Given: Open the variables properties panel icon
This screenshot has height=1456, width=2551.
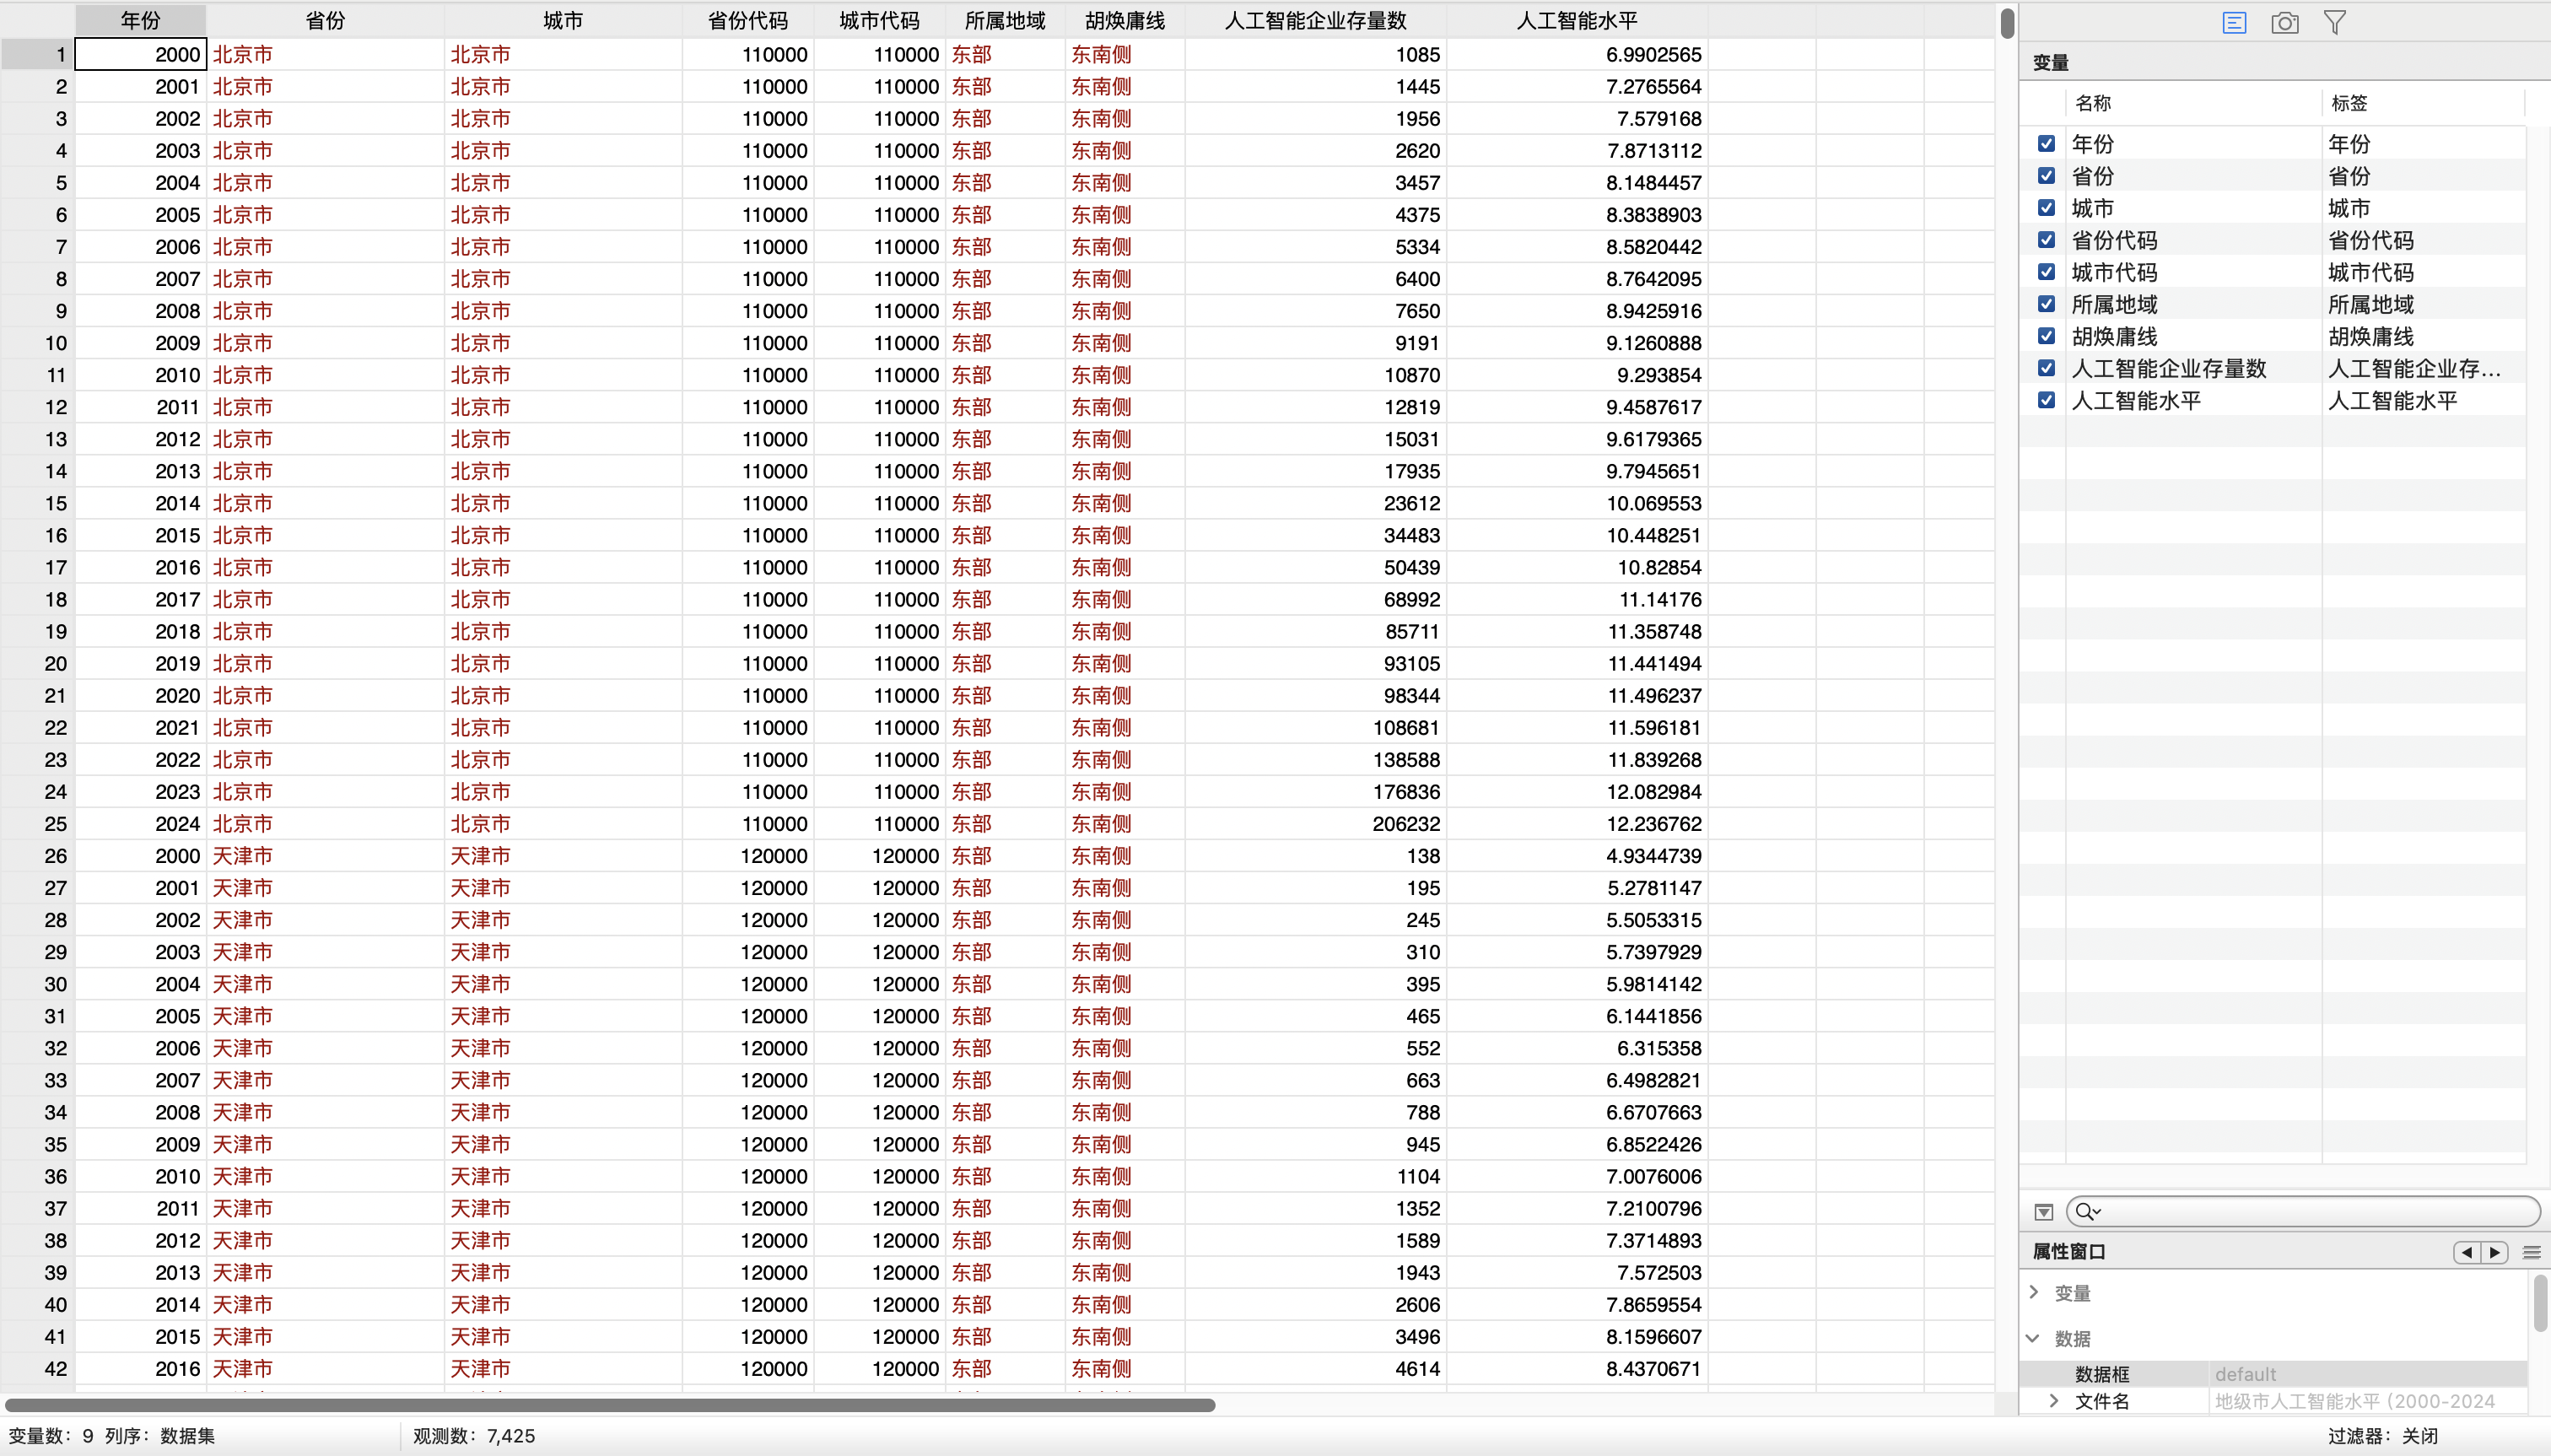Looking at the screenshot, I should (x=2234, y=23).
